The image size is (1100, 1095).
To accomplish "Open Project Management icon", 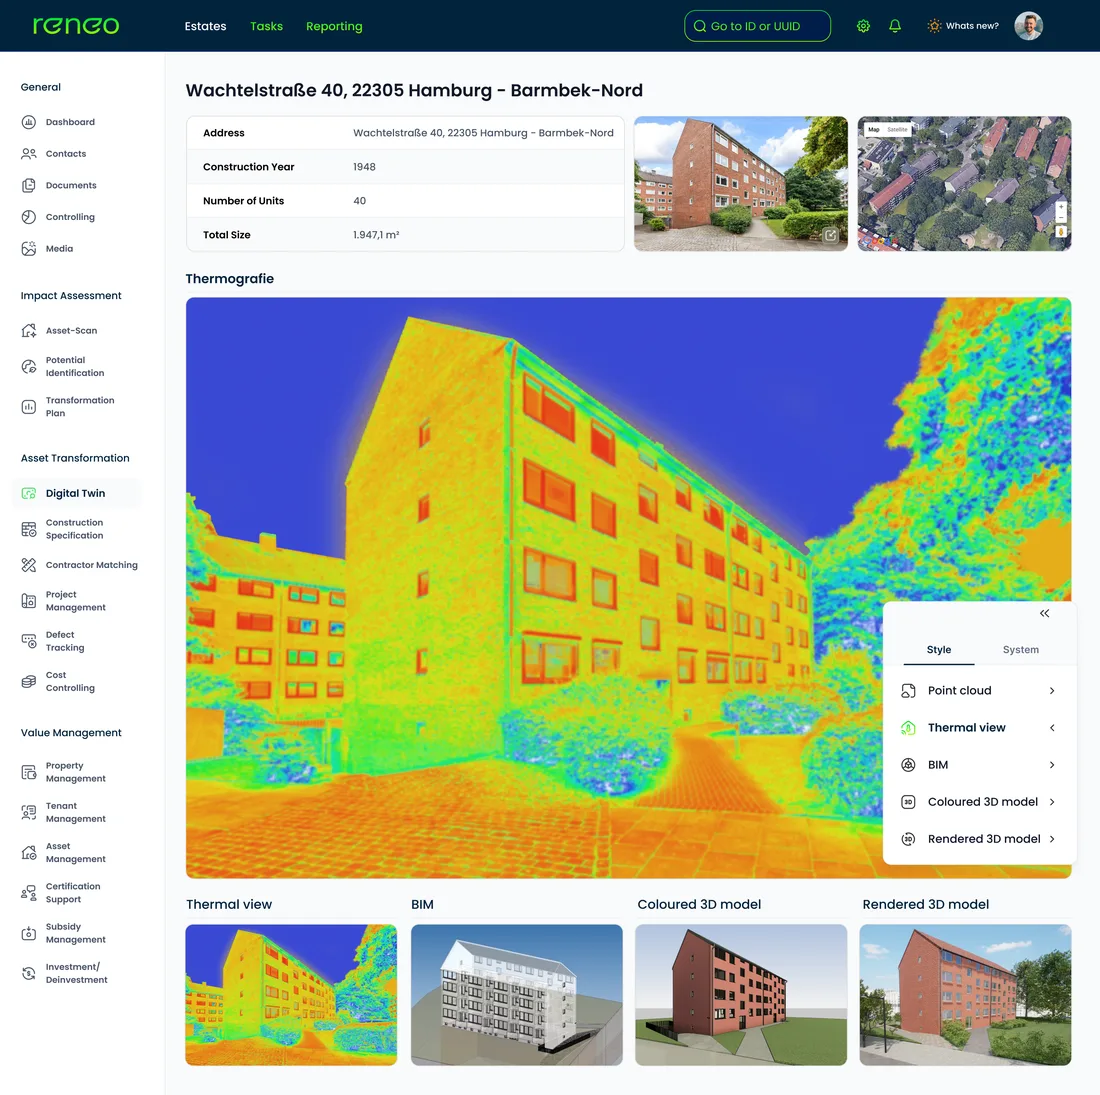I will pos(29,600).
